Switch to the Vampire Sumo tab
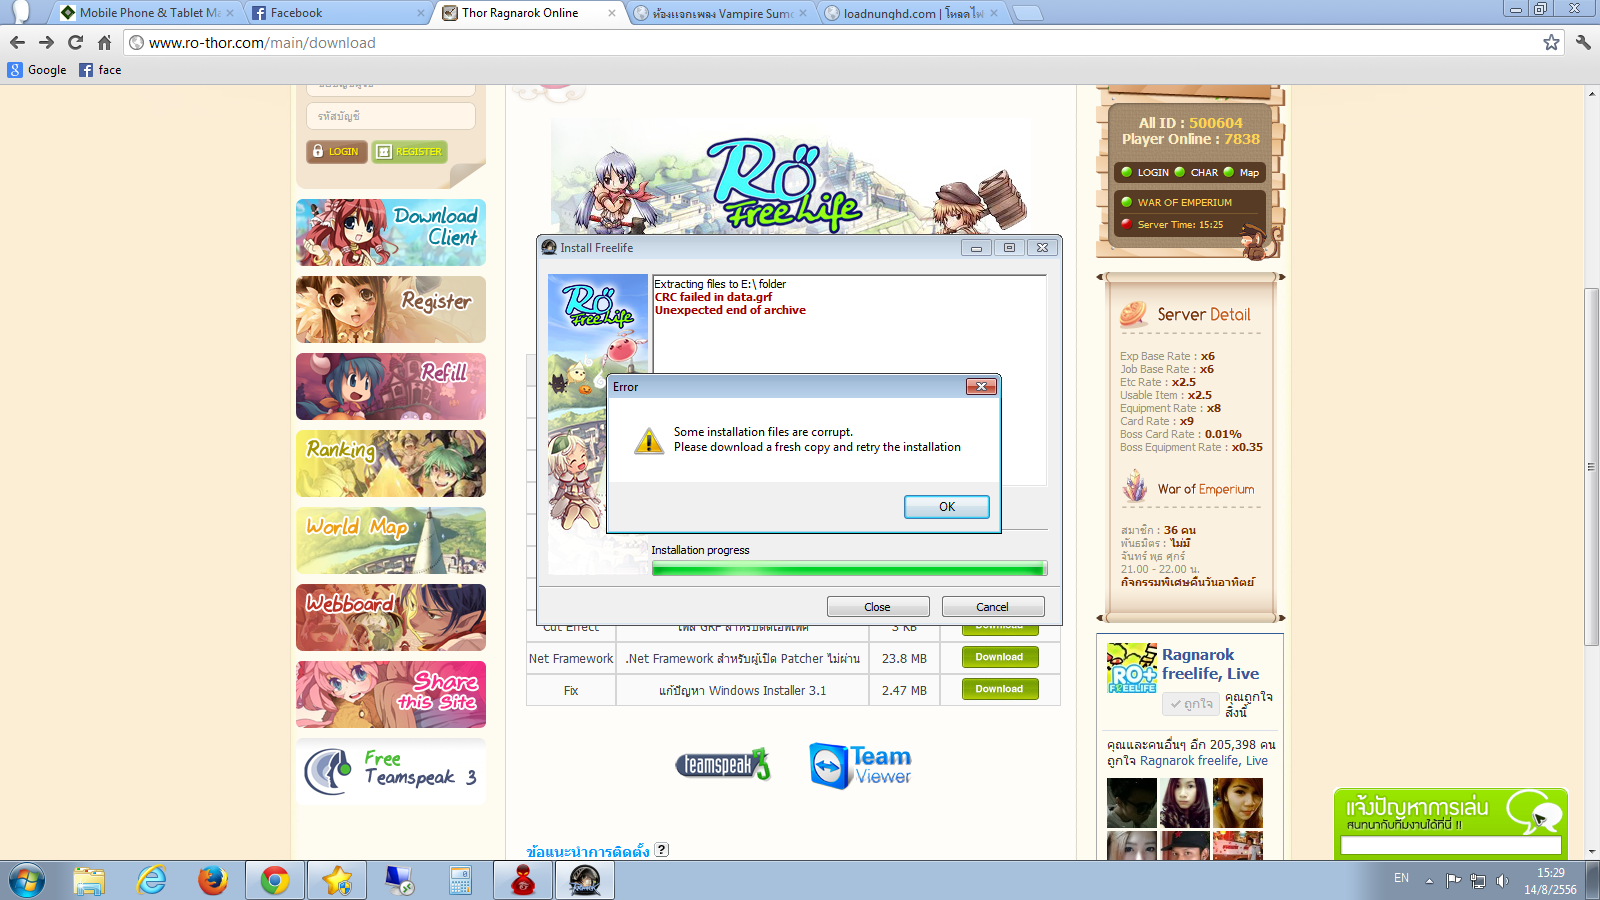This screenshot has width=1600, height=900. pyautogui.click(x=720, y=13)
